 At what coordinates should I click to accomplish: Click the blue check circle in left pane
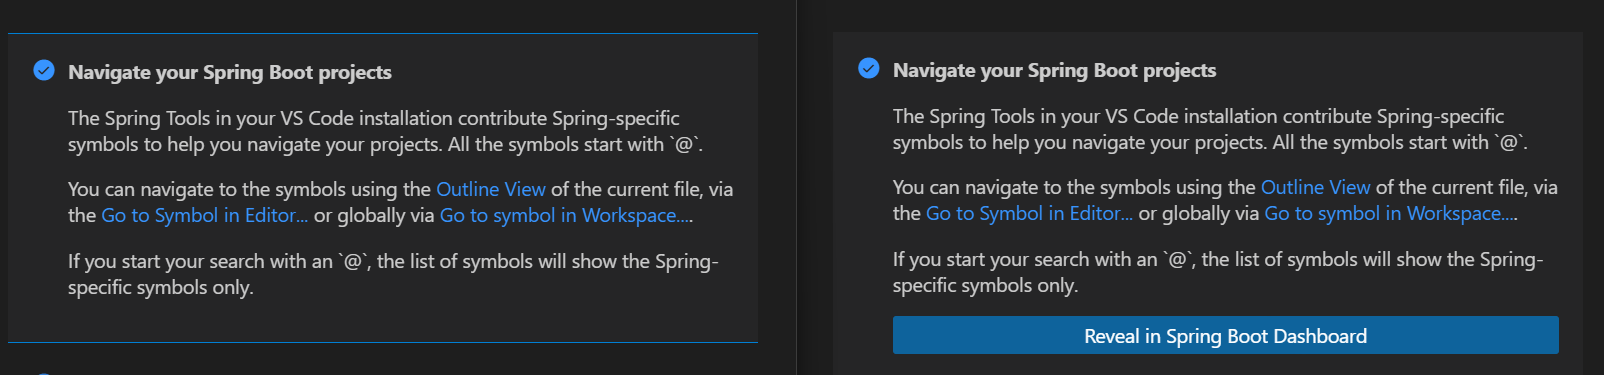[44, 70]
